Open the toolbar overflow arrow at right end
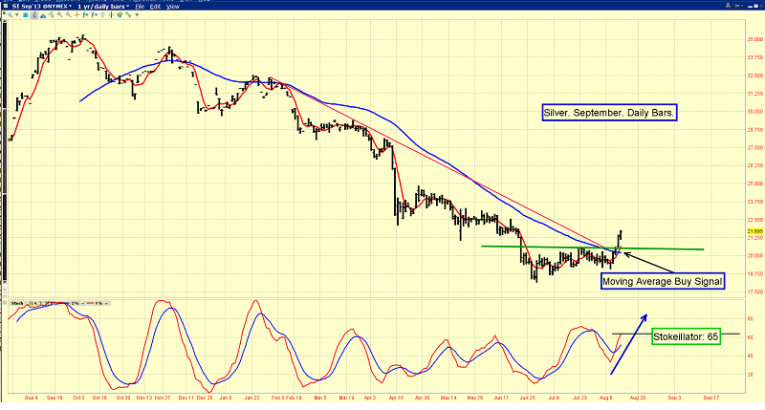Viewport: 765px width, 410px height. coord(136,15)
